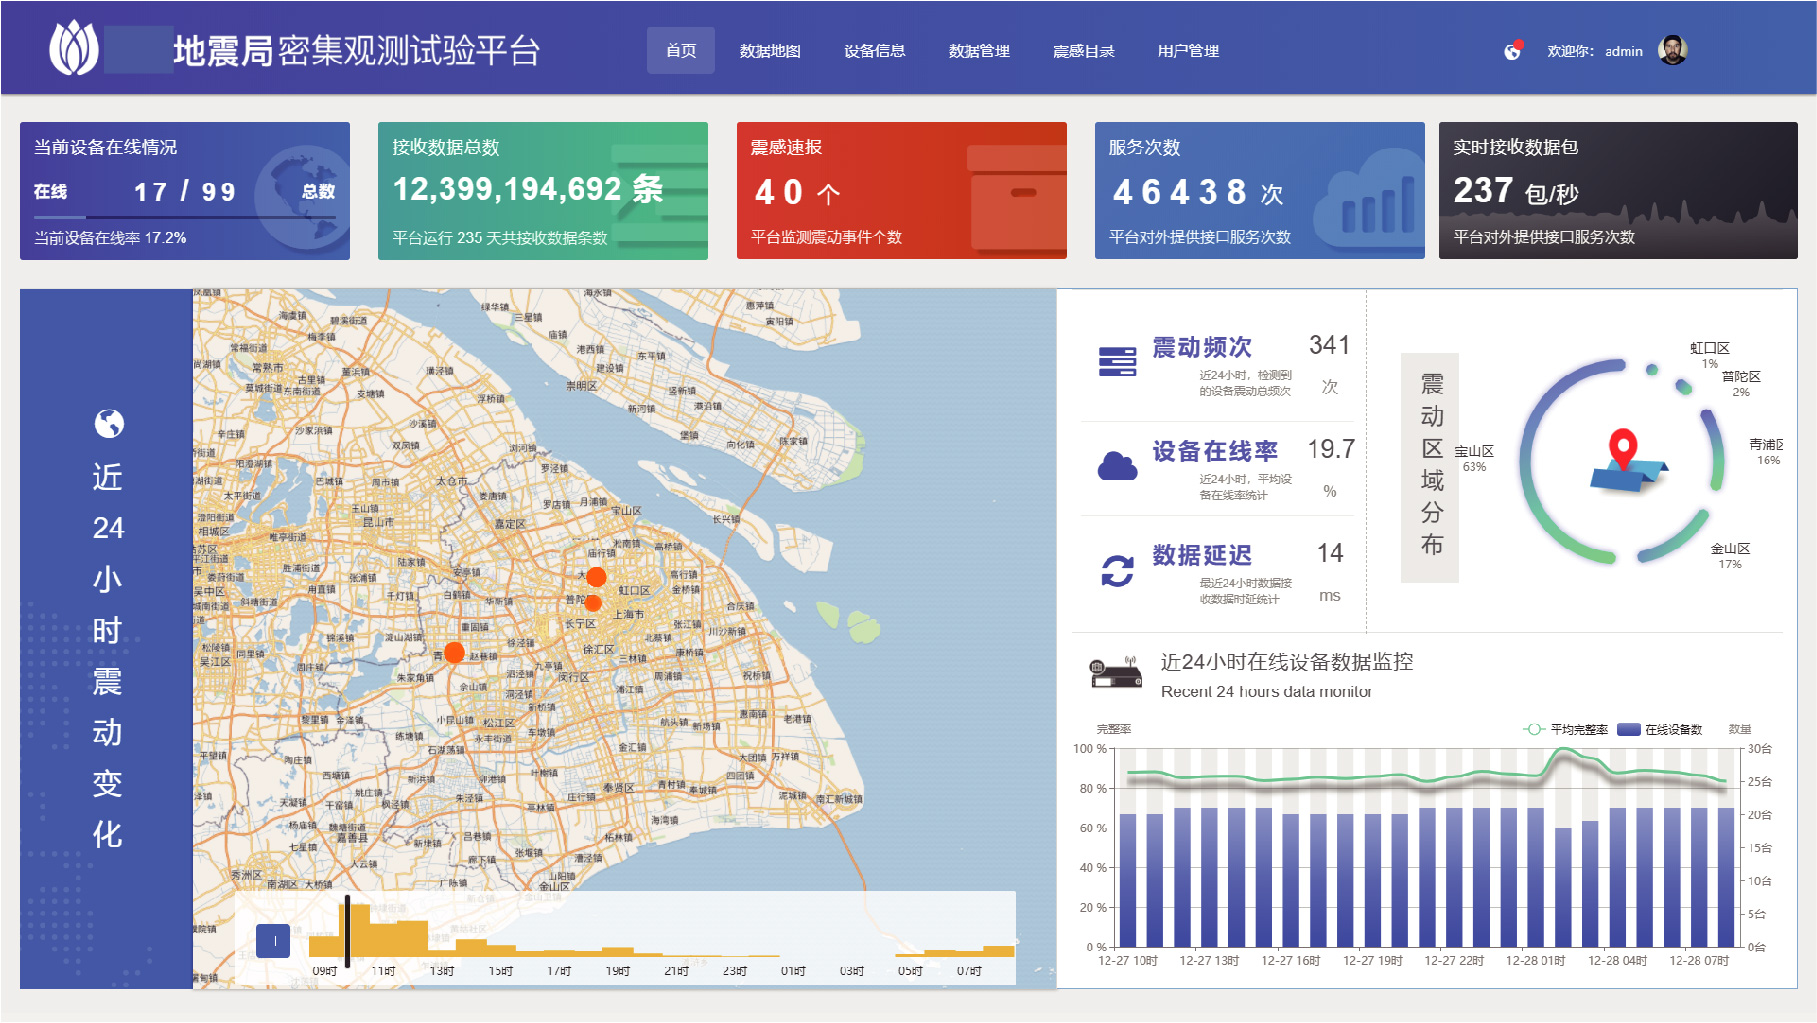
Task: Click the red location pin in donut chart
Action: 1622,449
